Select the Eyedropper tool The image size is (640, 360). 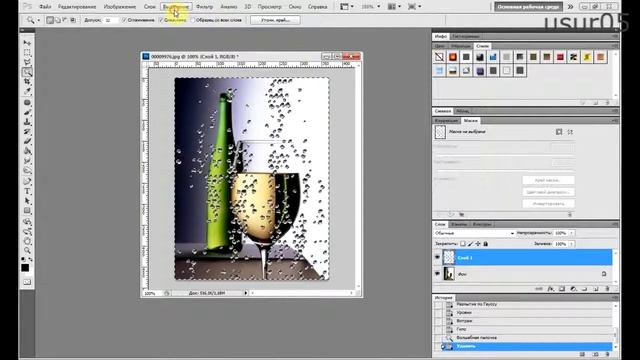pyautogui.click(x=27, y=92)
